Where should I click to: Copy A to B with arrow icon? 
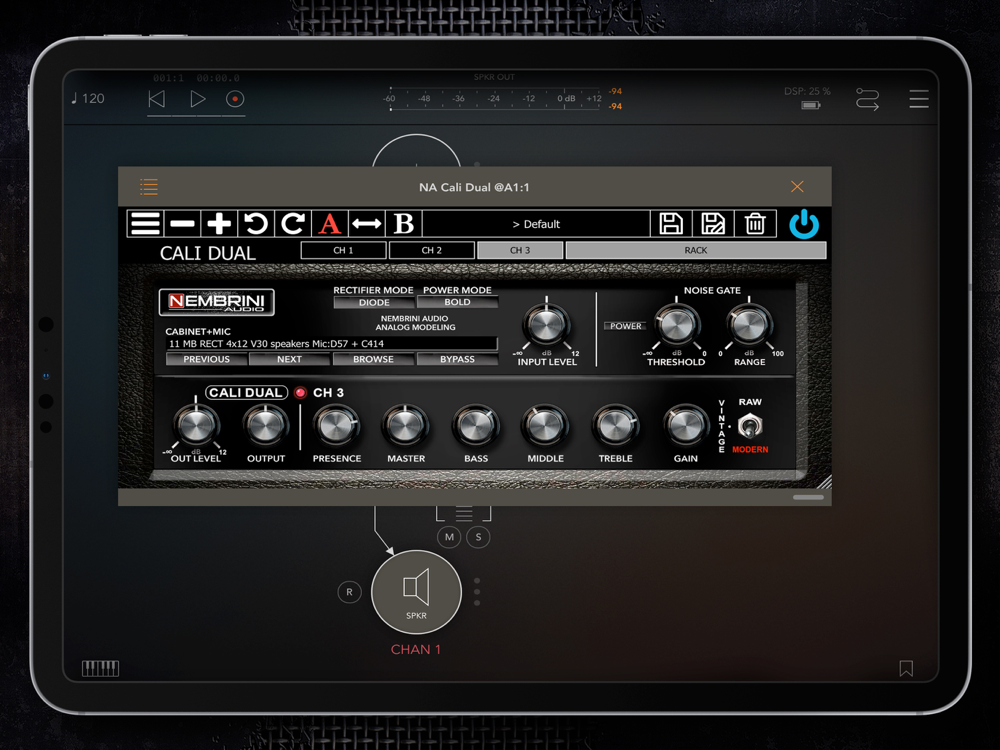tap(367, 224)
